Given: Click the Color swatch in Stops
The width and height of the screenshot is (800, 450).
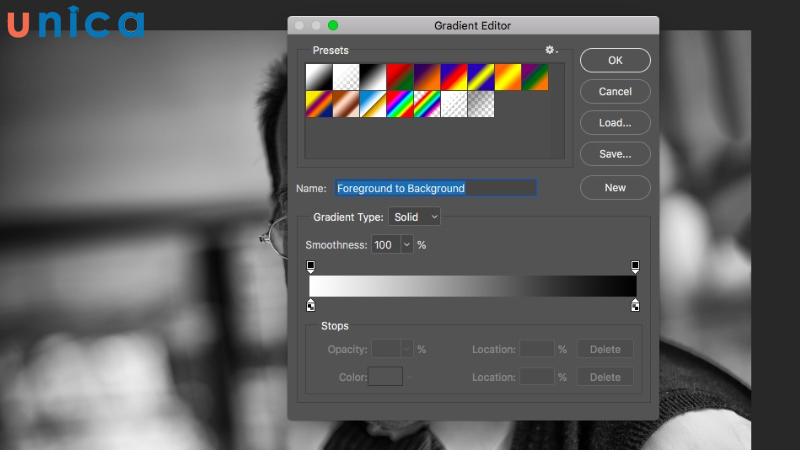Looking at the screenshot, I should point(385,377).
